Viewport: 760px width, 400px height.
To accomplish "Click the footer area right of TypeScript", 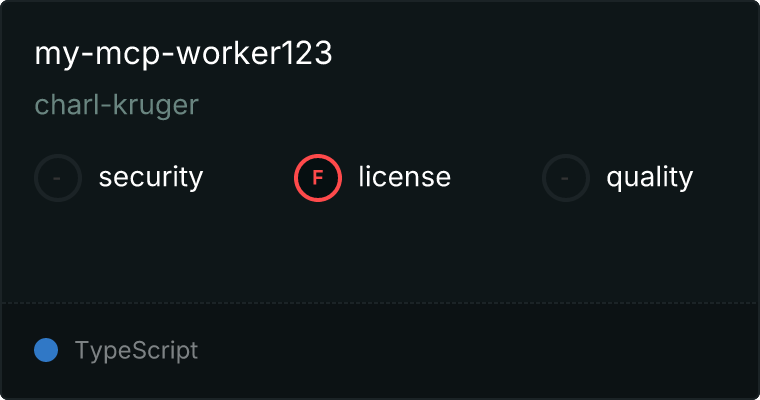I will (475, 350).
